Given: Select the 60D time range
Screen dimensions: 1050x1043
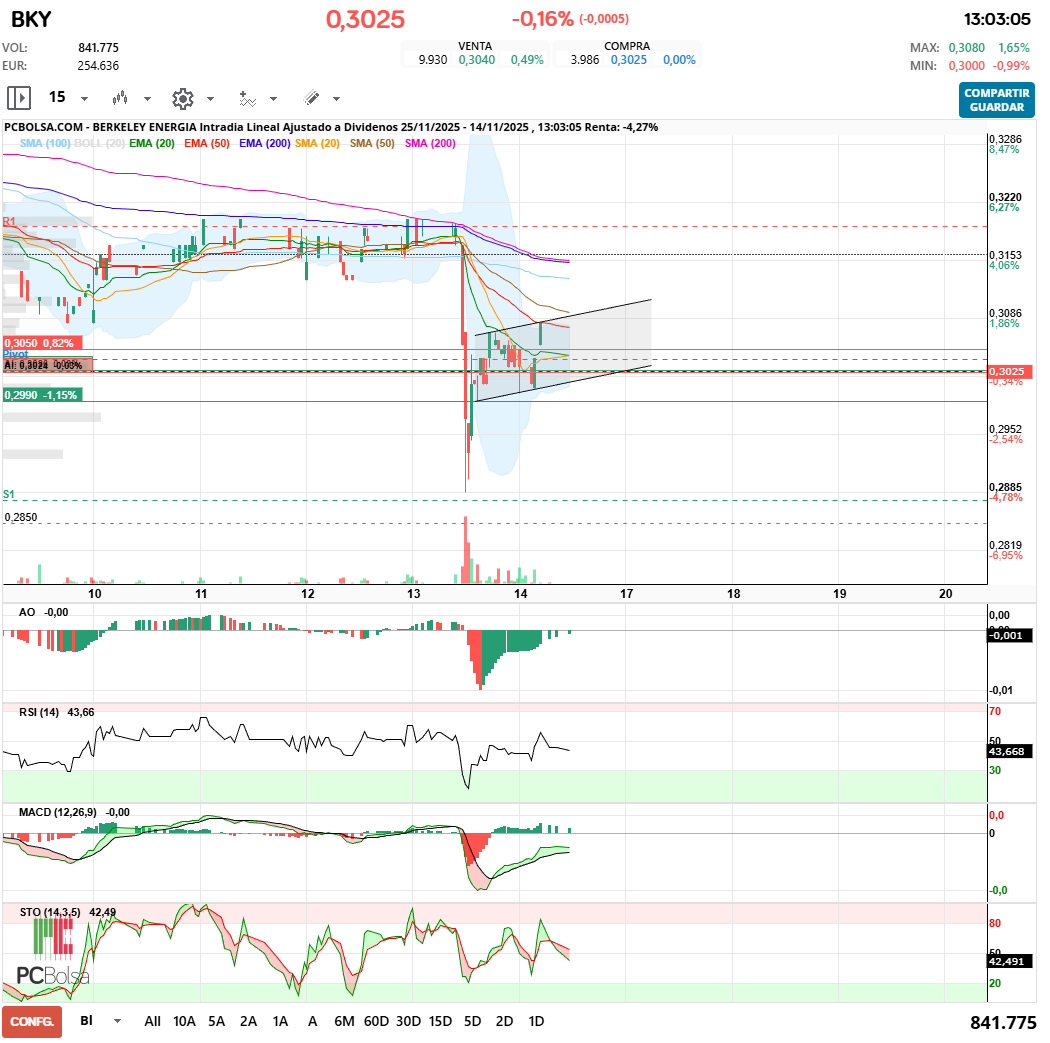Looking at the screenshot, I should click(376, 1021).
